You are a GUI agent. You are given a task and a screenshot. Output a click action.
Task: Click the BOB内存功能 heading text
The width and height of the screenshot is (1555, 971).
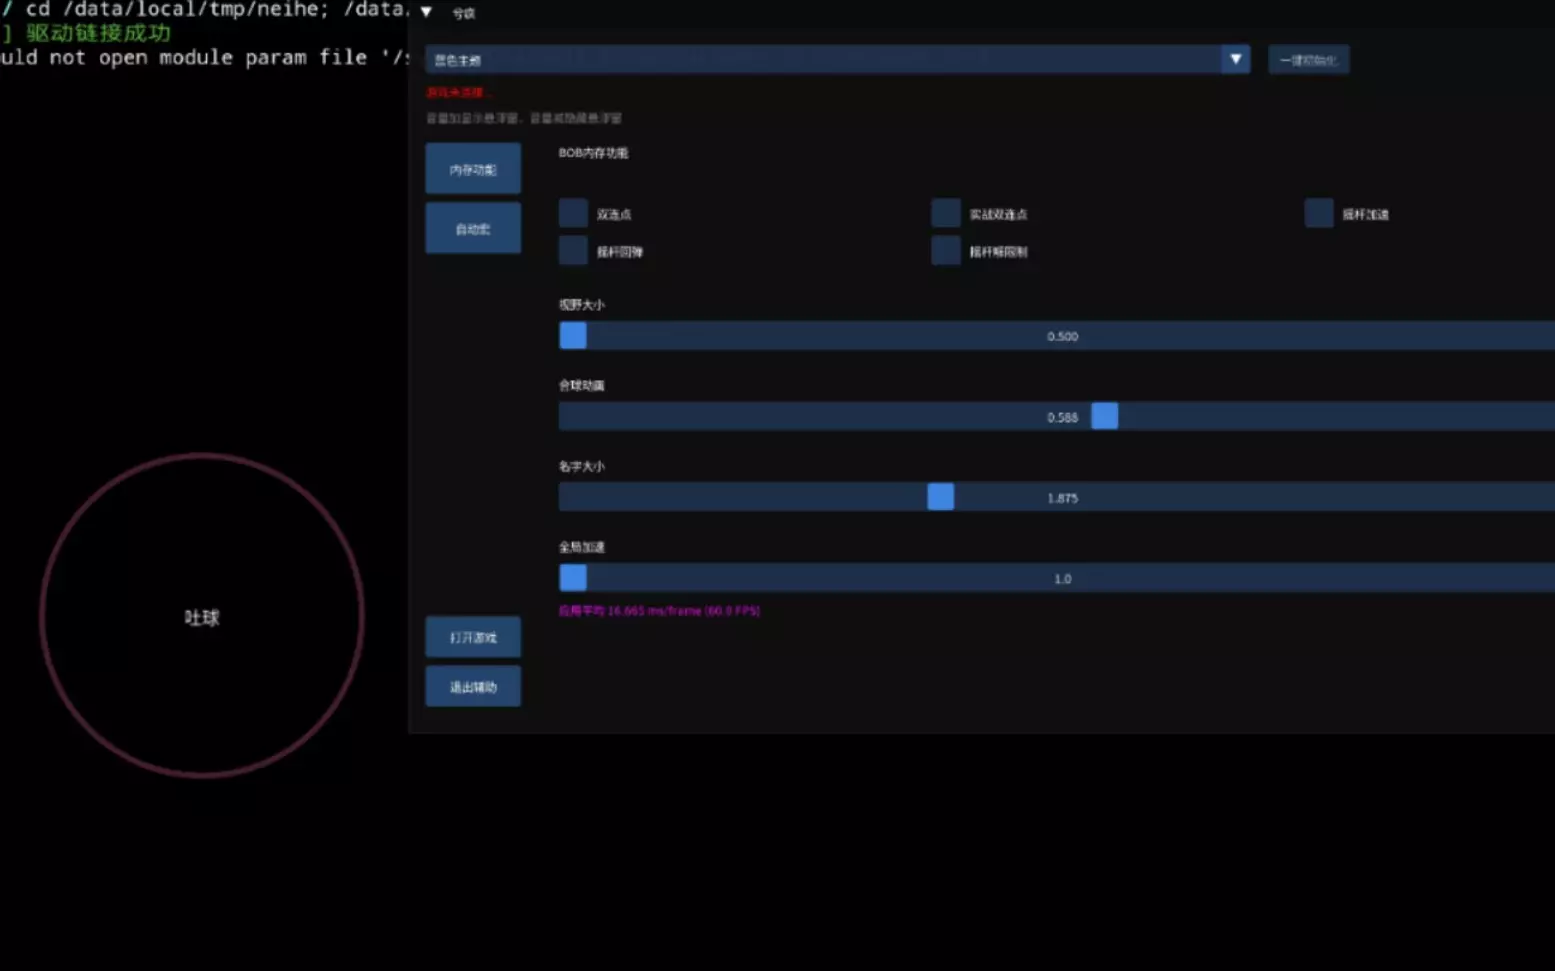pos(593,153)
